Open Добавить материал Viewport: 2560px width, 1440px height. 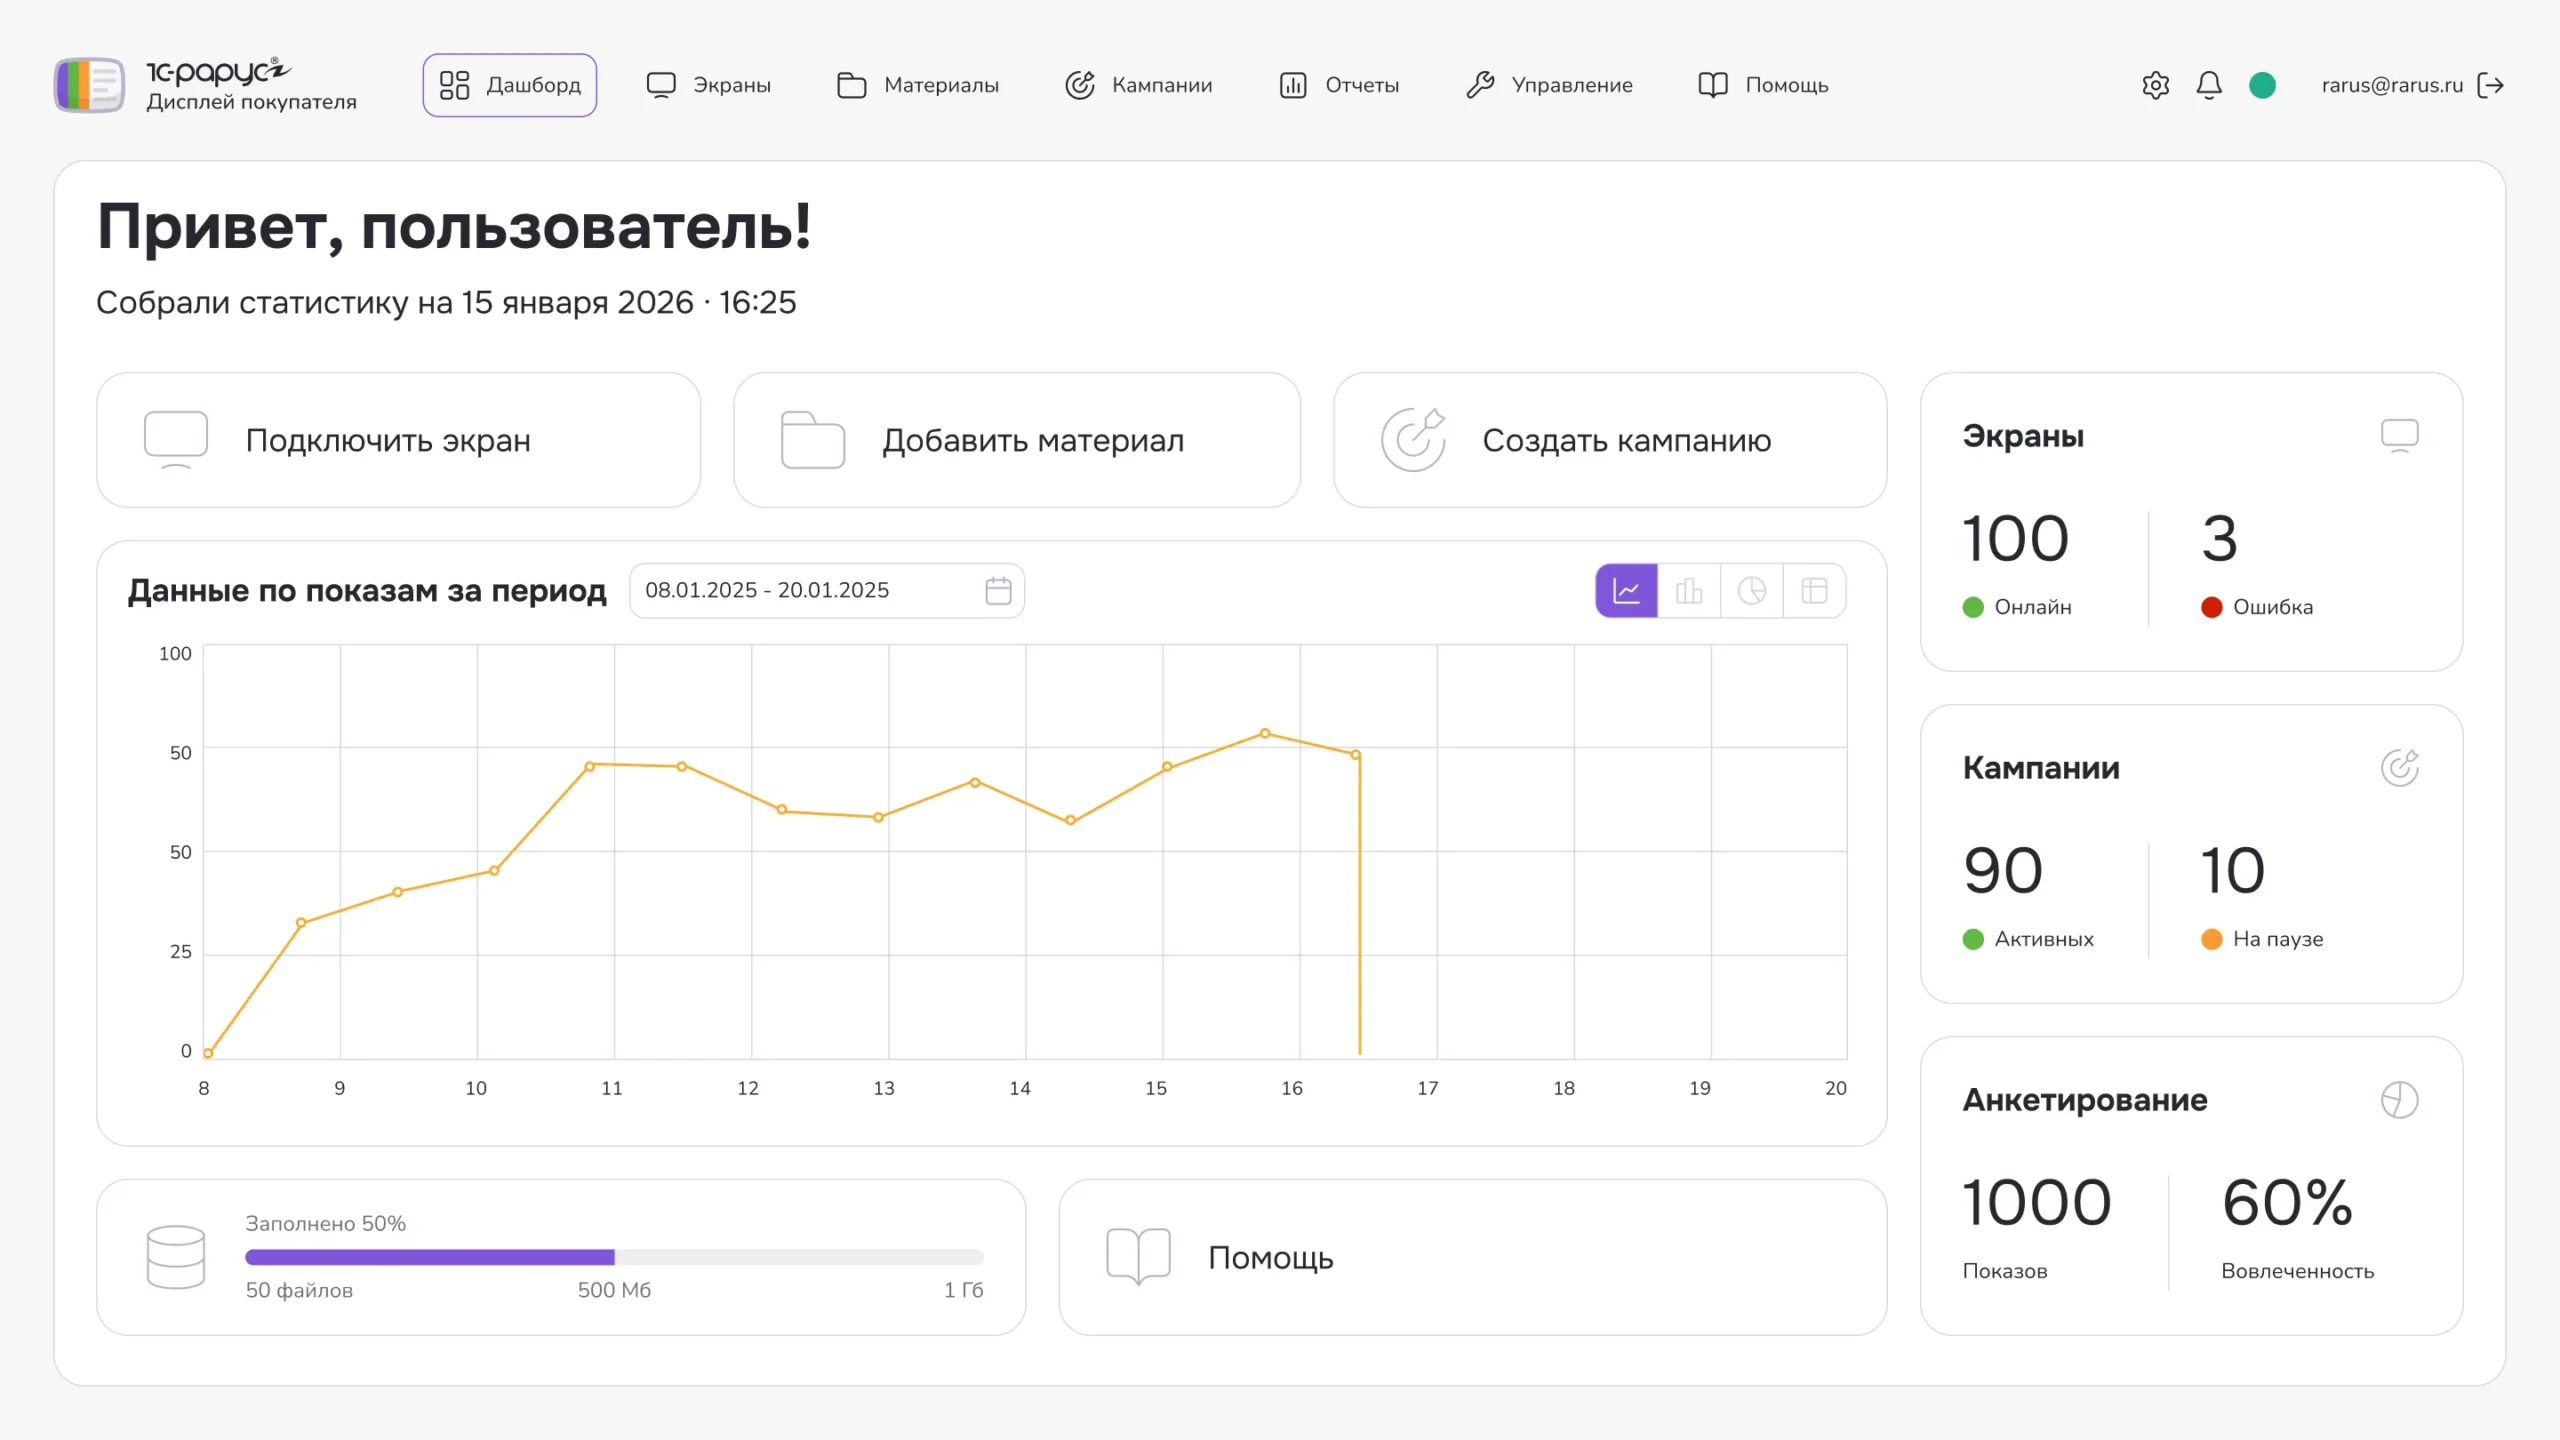coord(1017,440)
